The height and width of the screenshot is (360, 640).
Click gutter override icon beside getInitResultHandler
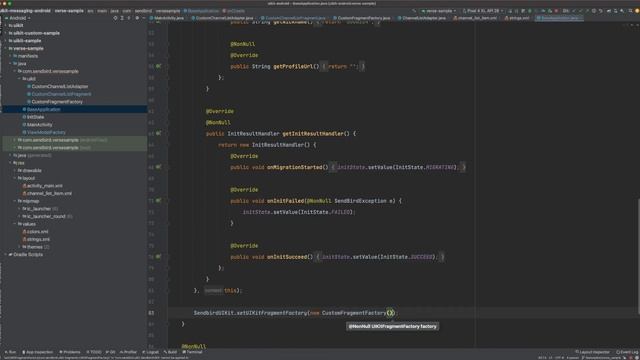(x=158, y=133)
